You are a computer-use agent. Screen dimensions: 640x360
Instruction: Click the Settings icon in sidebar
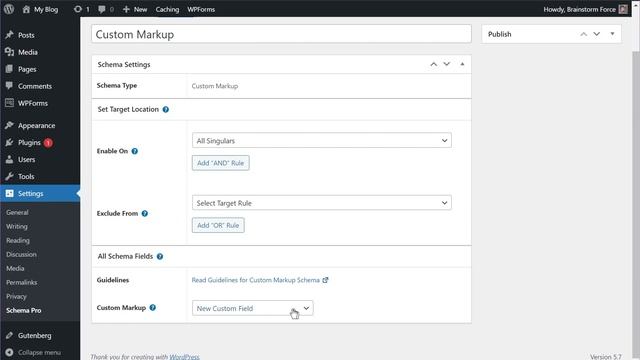[x=9, y=193]
